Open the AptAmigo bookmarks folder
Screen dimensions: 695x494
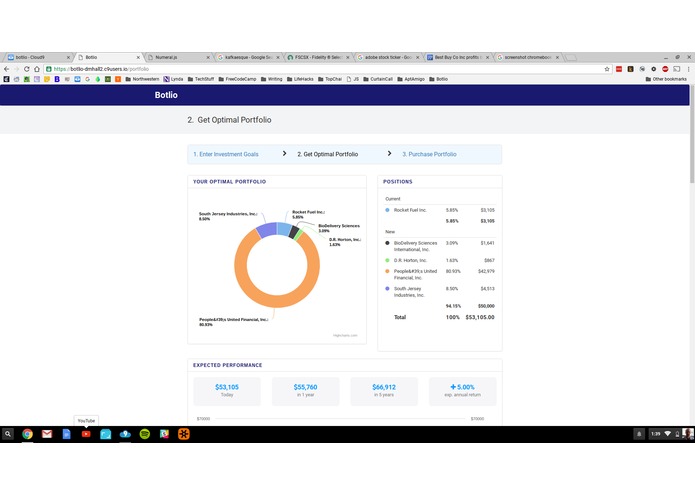(411, 79)
